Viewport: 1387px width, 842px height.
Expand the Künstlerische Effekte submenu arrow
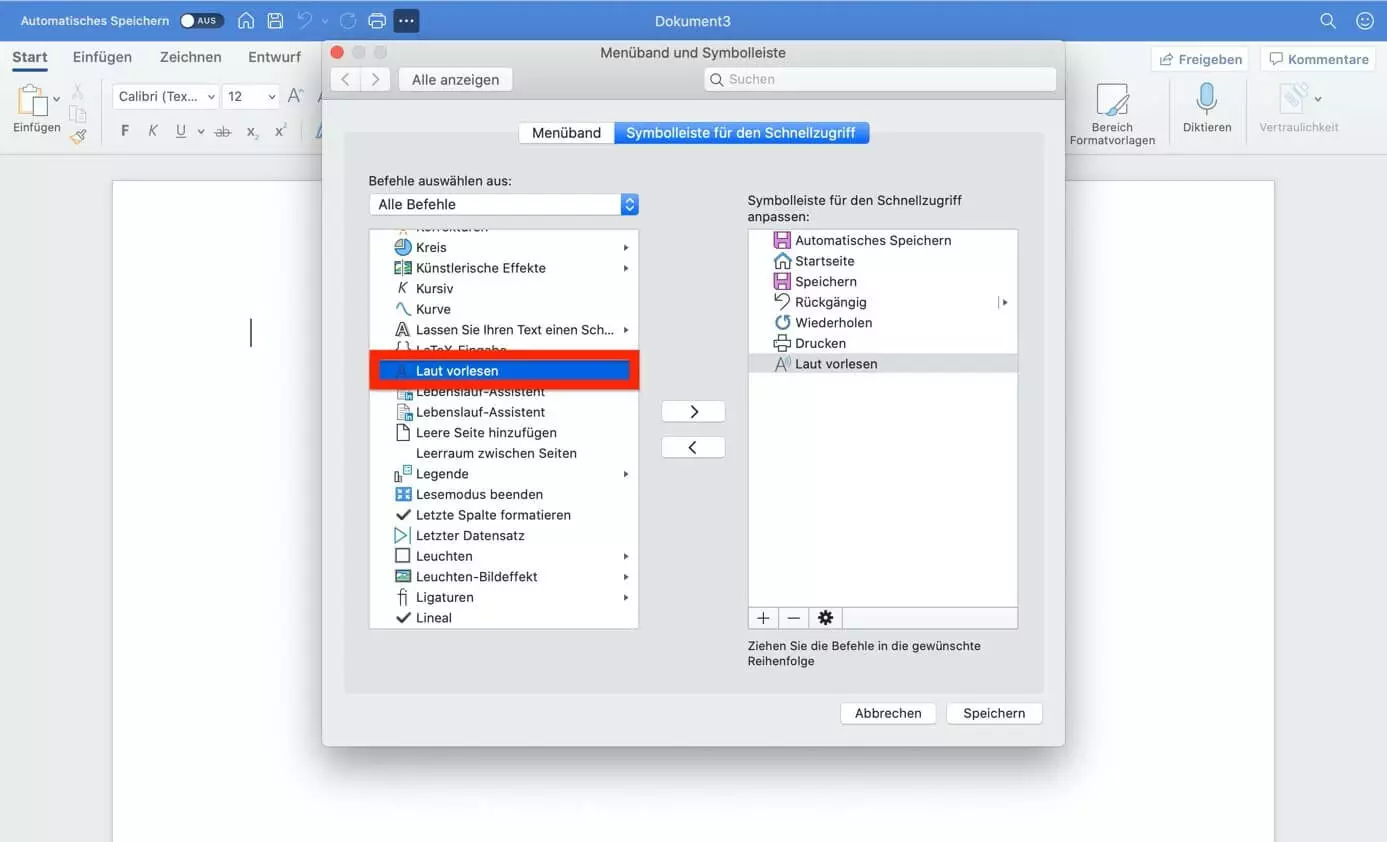(626, 268)
